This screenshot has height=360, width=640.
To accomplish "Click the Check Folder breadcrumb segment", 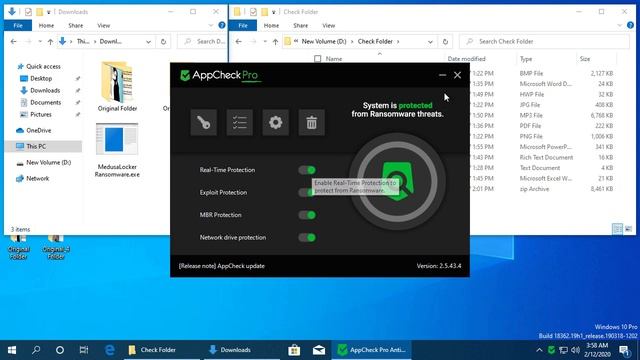I will pos(375,41).
